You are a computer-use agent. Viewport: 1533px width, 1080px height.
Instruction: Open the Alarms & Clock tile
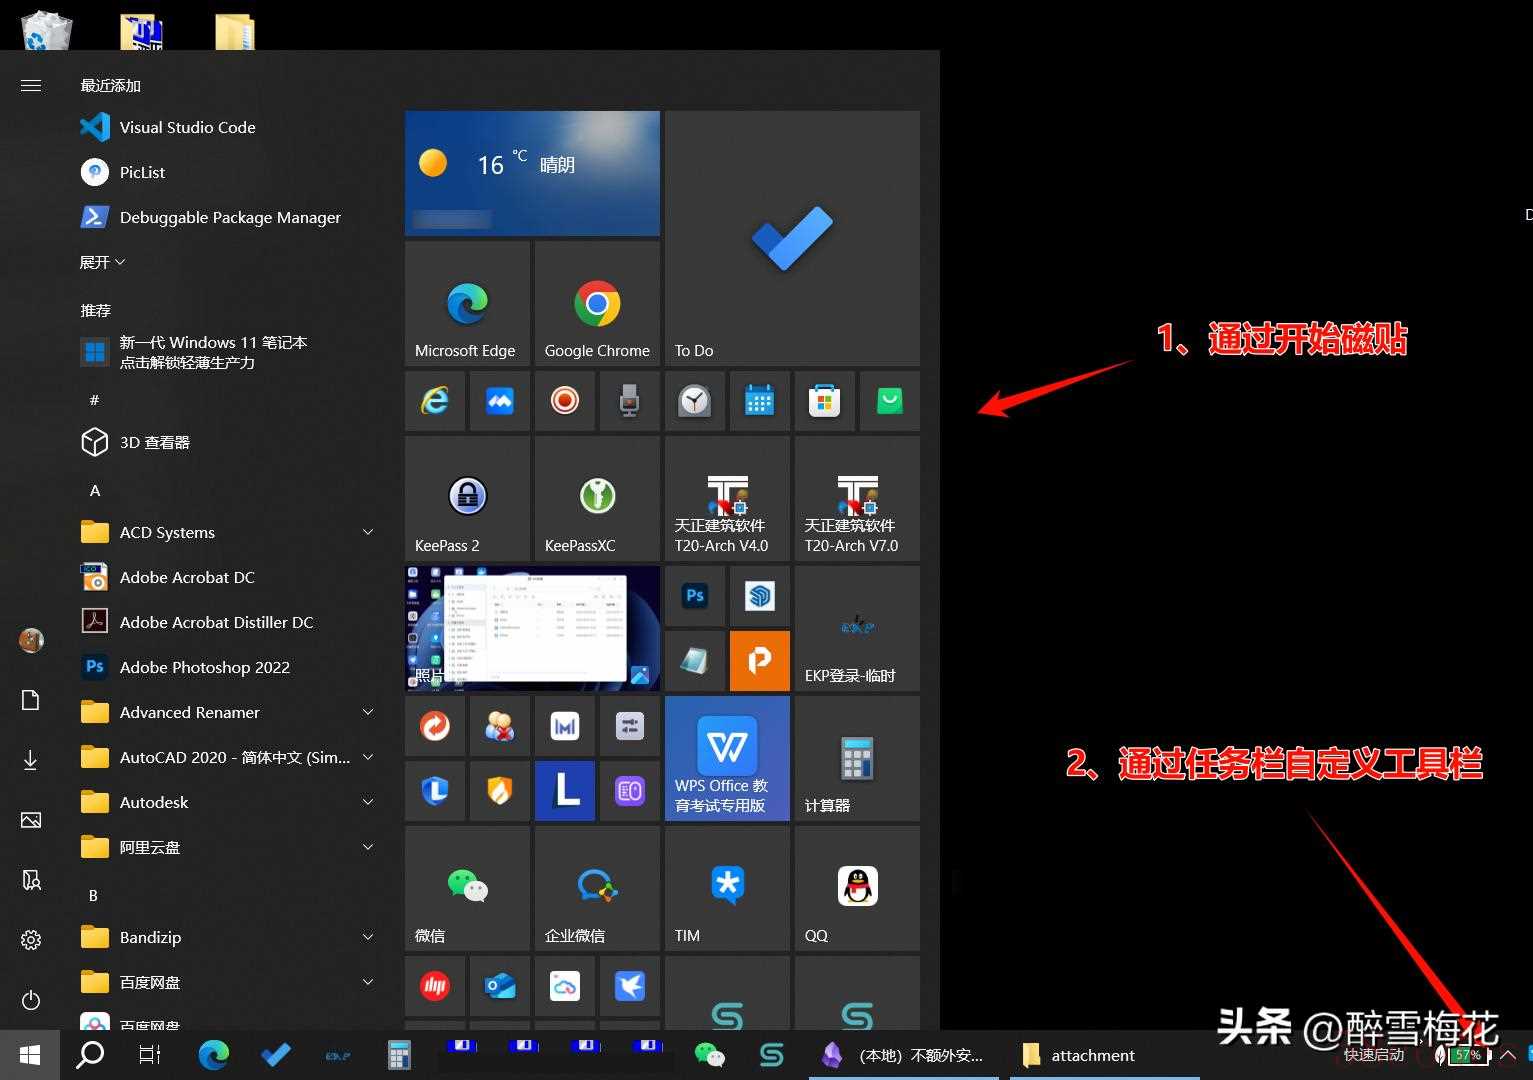(x=695, y=401)
